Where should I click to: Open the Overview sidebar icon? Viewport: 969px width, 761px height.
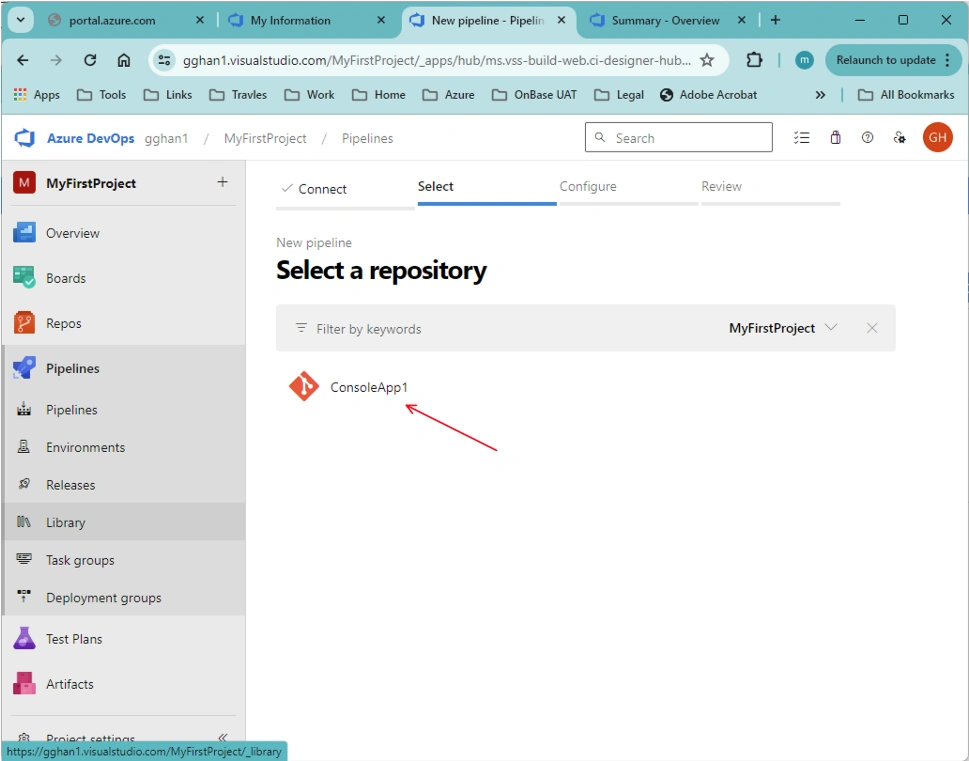pyautogui.click(x=24, y=233)
